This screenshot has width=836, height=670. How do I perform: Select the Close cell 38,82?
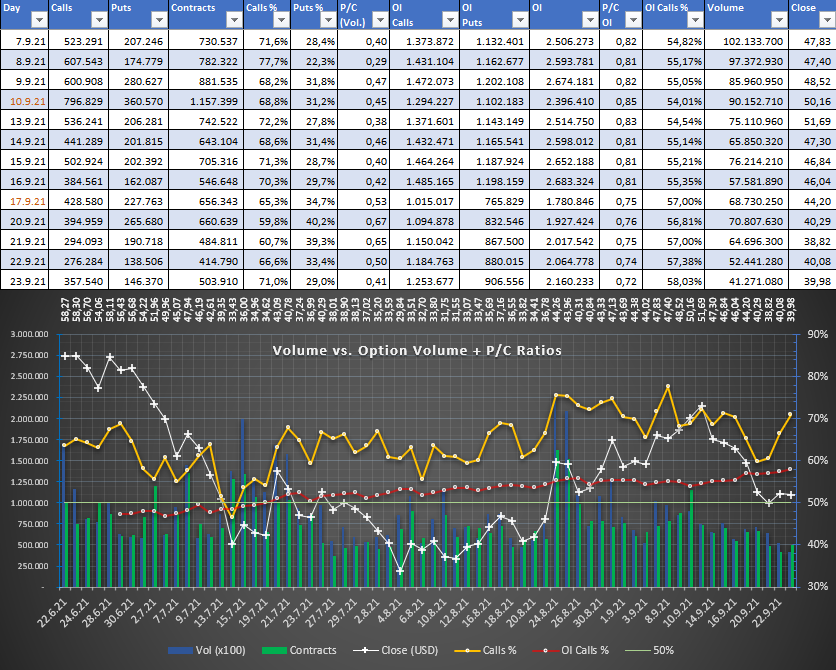click(813, 241)
